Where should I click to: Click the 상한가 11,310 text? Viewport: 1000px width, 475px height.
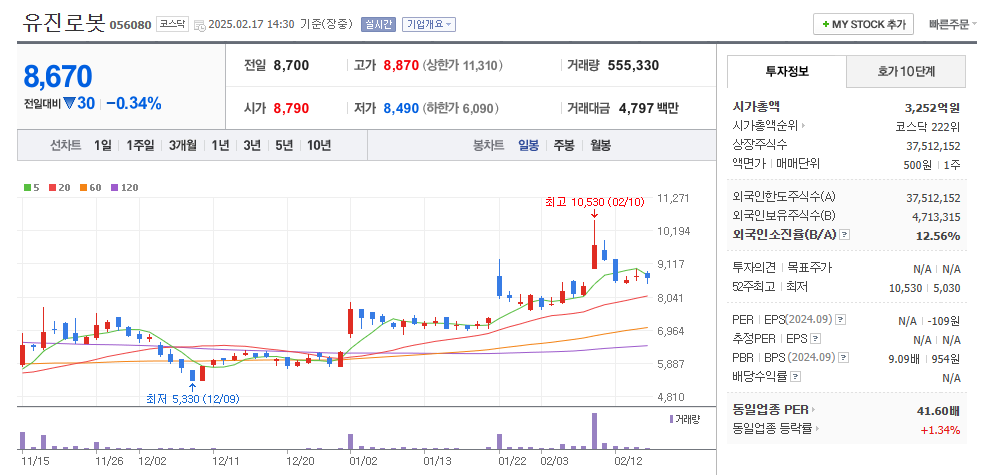click(462, 65)
